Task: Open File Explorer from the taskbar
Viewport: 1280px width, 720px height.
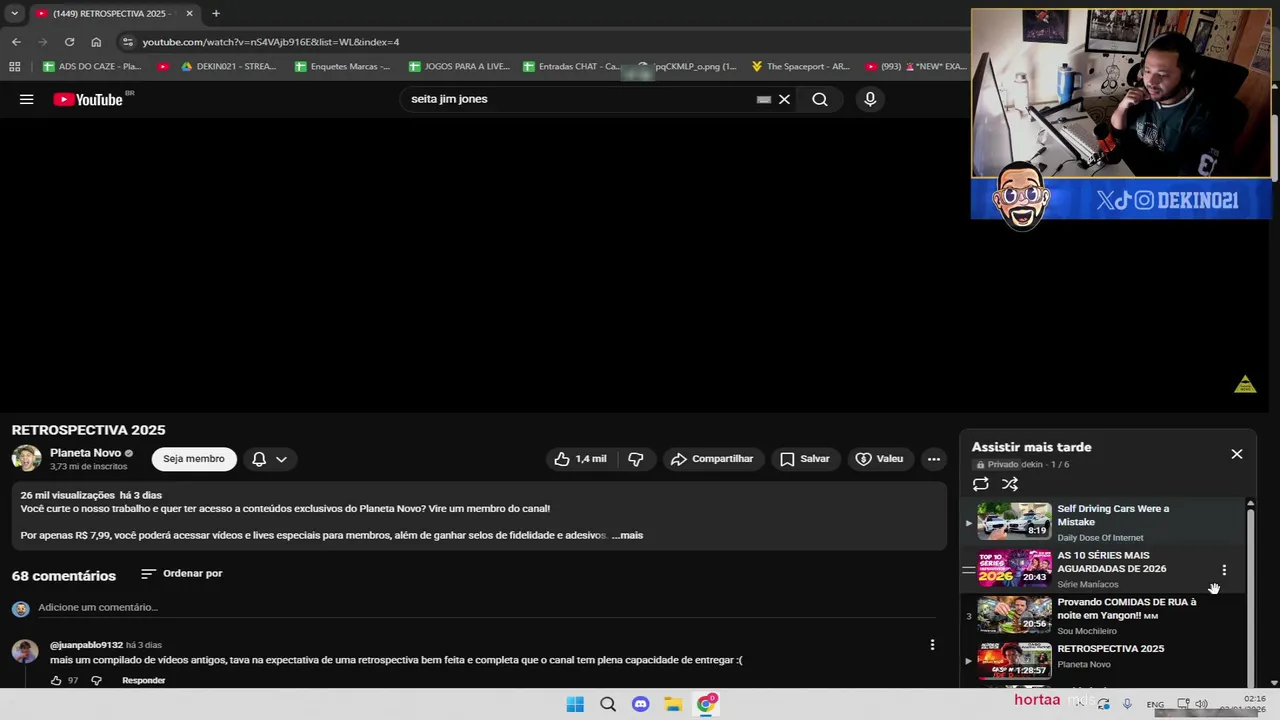Action: click(x=673, y=704)
